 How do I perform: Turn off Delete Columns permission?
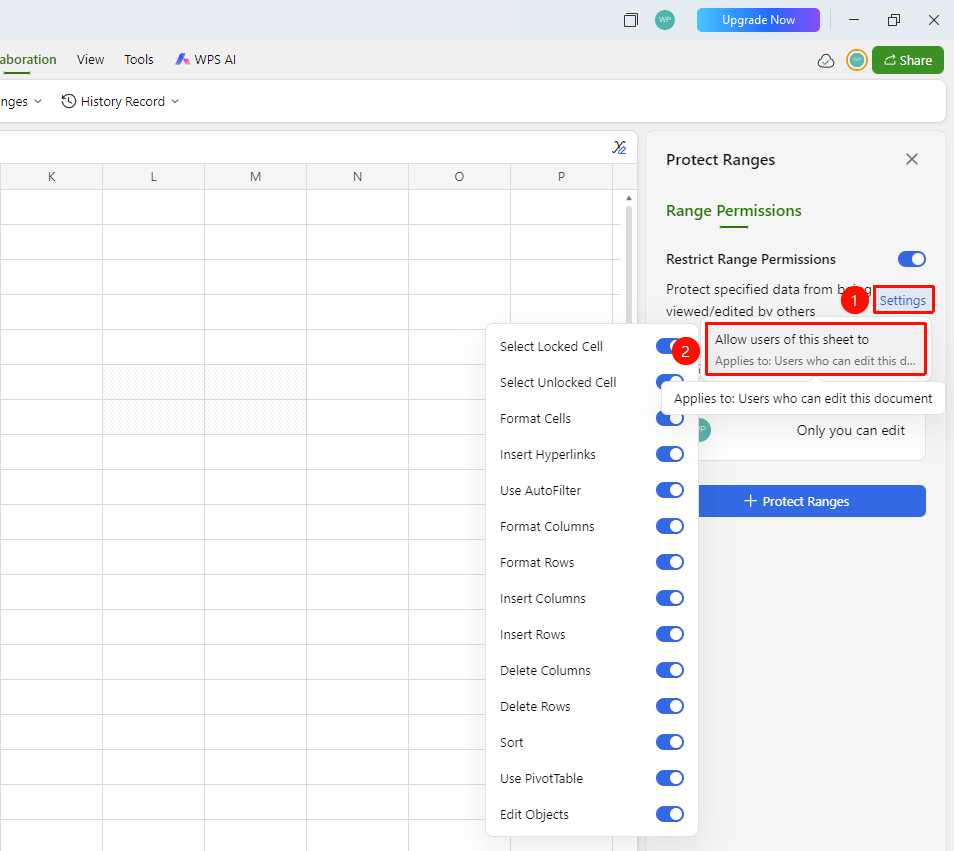pos(670,670)
